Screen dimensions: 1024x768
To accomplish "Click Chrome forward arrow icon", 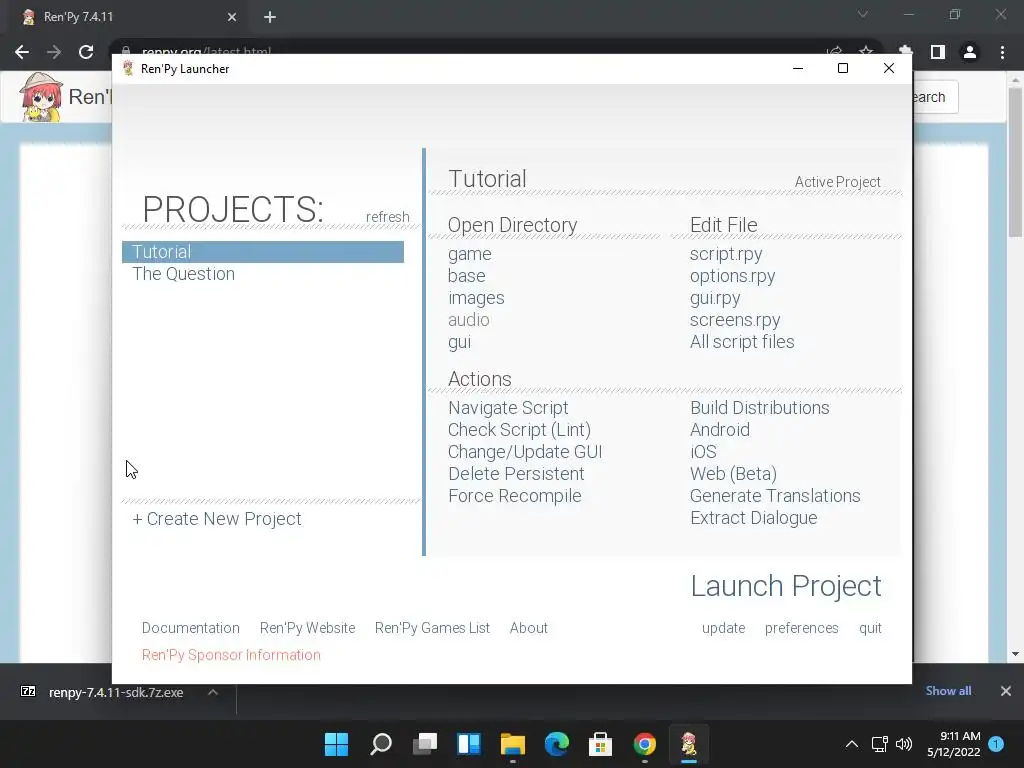I will tap(54, 52).
